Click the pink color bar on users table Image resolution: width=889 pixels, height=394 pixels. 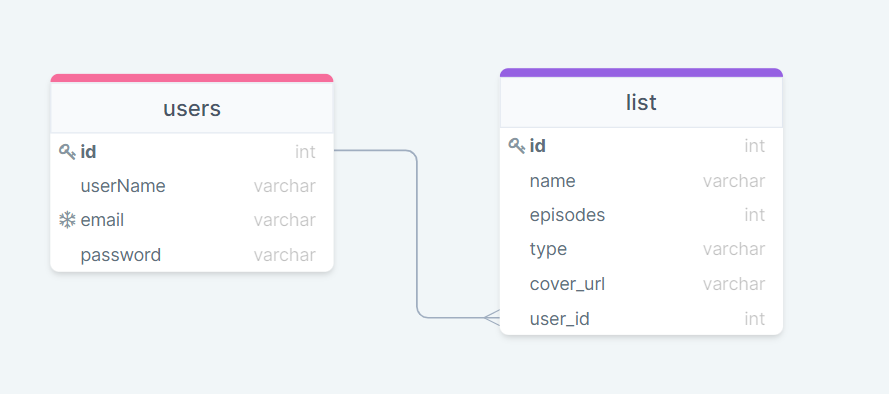tap(192, 78)
